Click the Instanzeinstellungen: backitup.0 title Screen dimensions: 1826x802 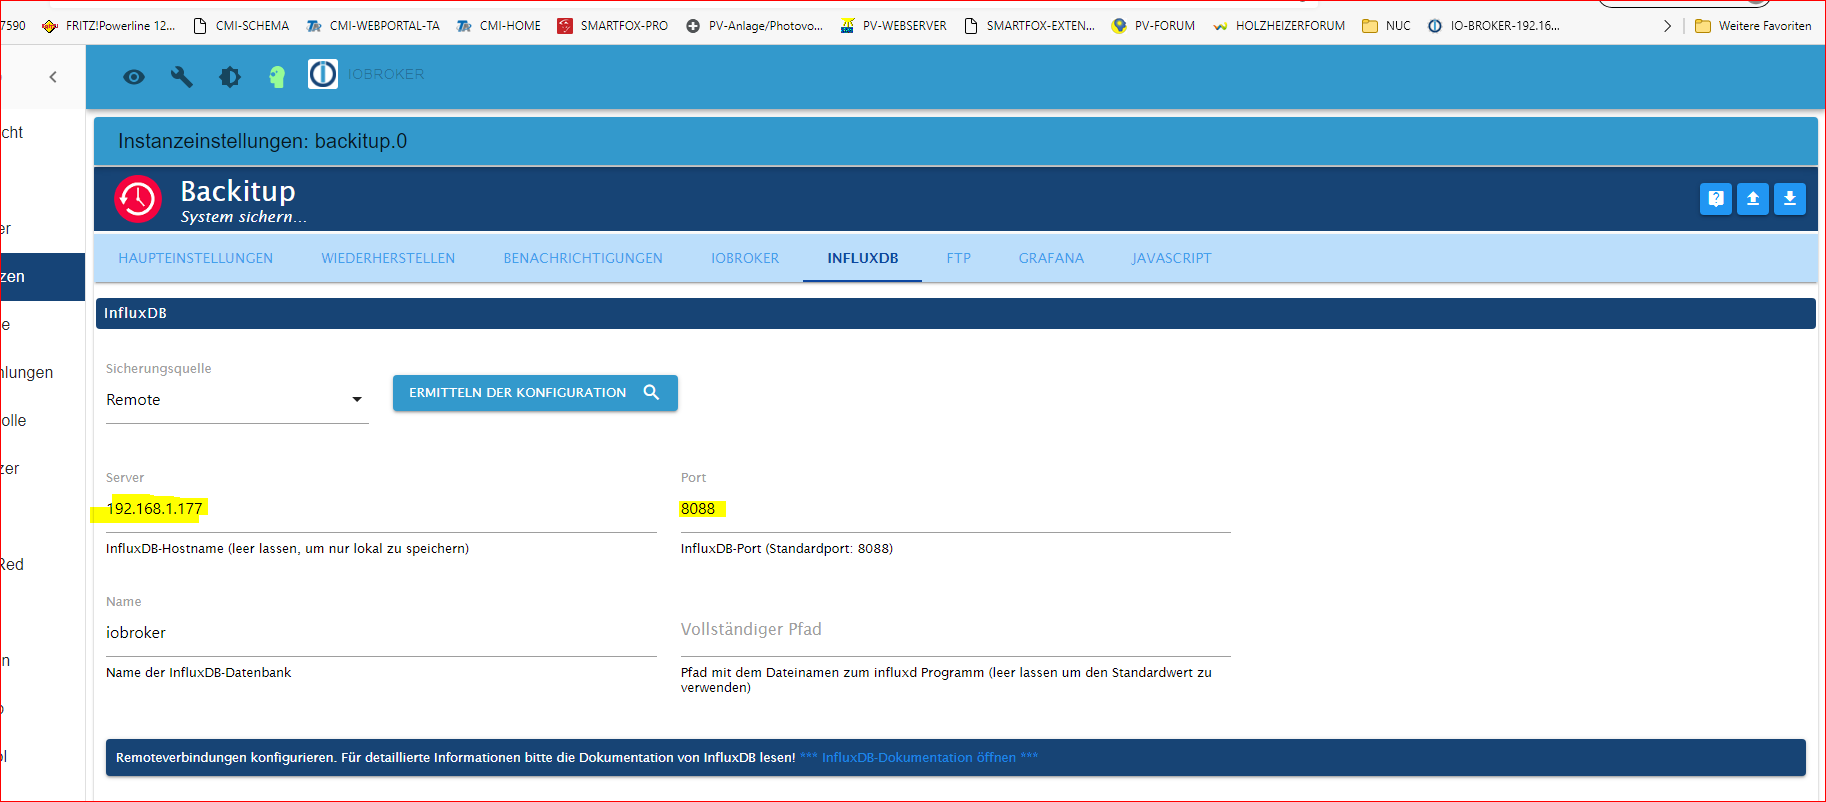tap(262, 141)
